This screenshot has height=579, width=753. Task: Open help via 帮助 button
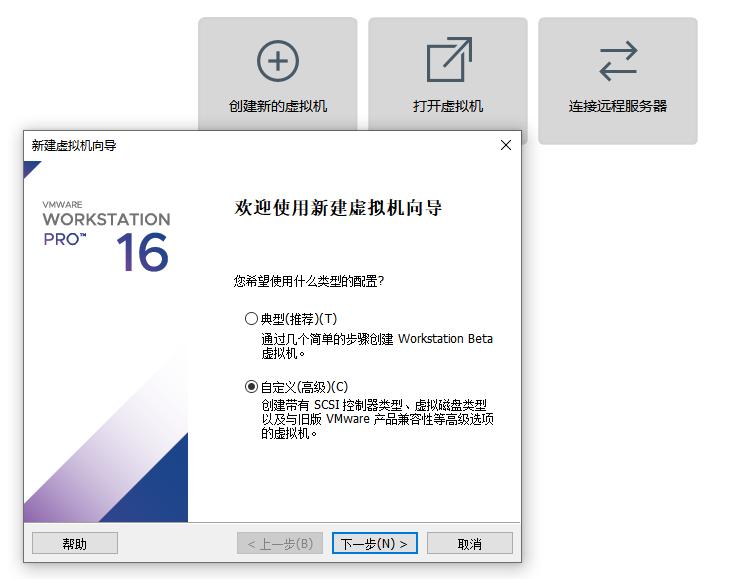point(74,543)
